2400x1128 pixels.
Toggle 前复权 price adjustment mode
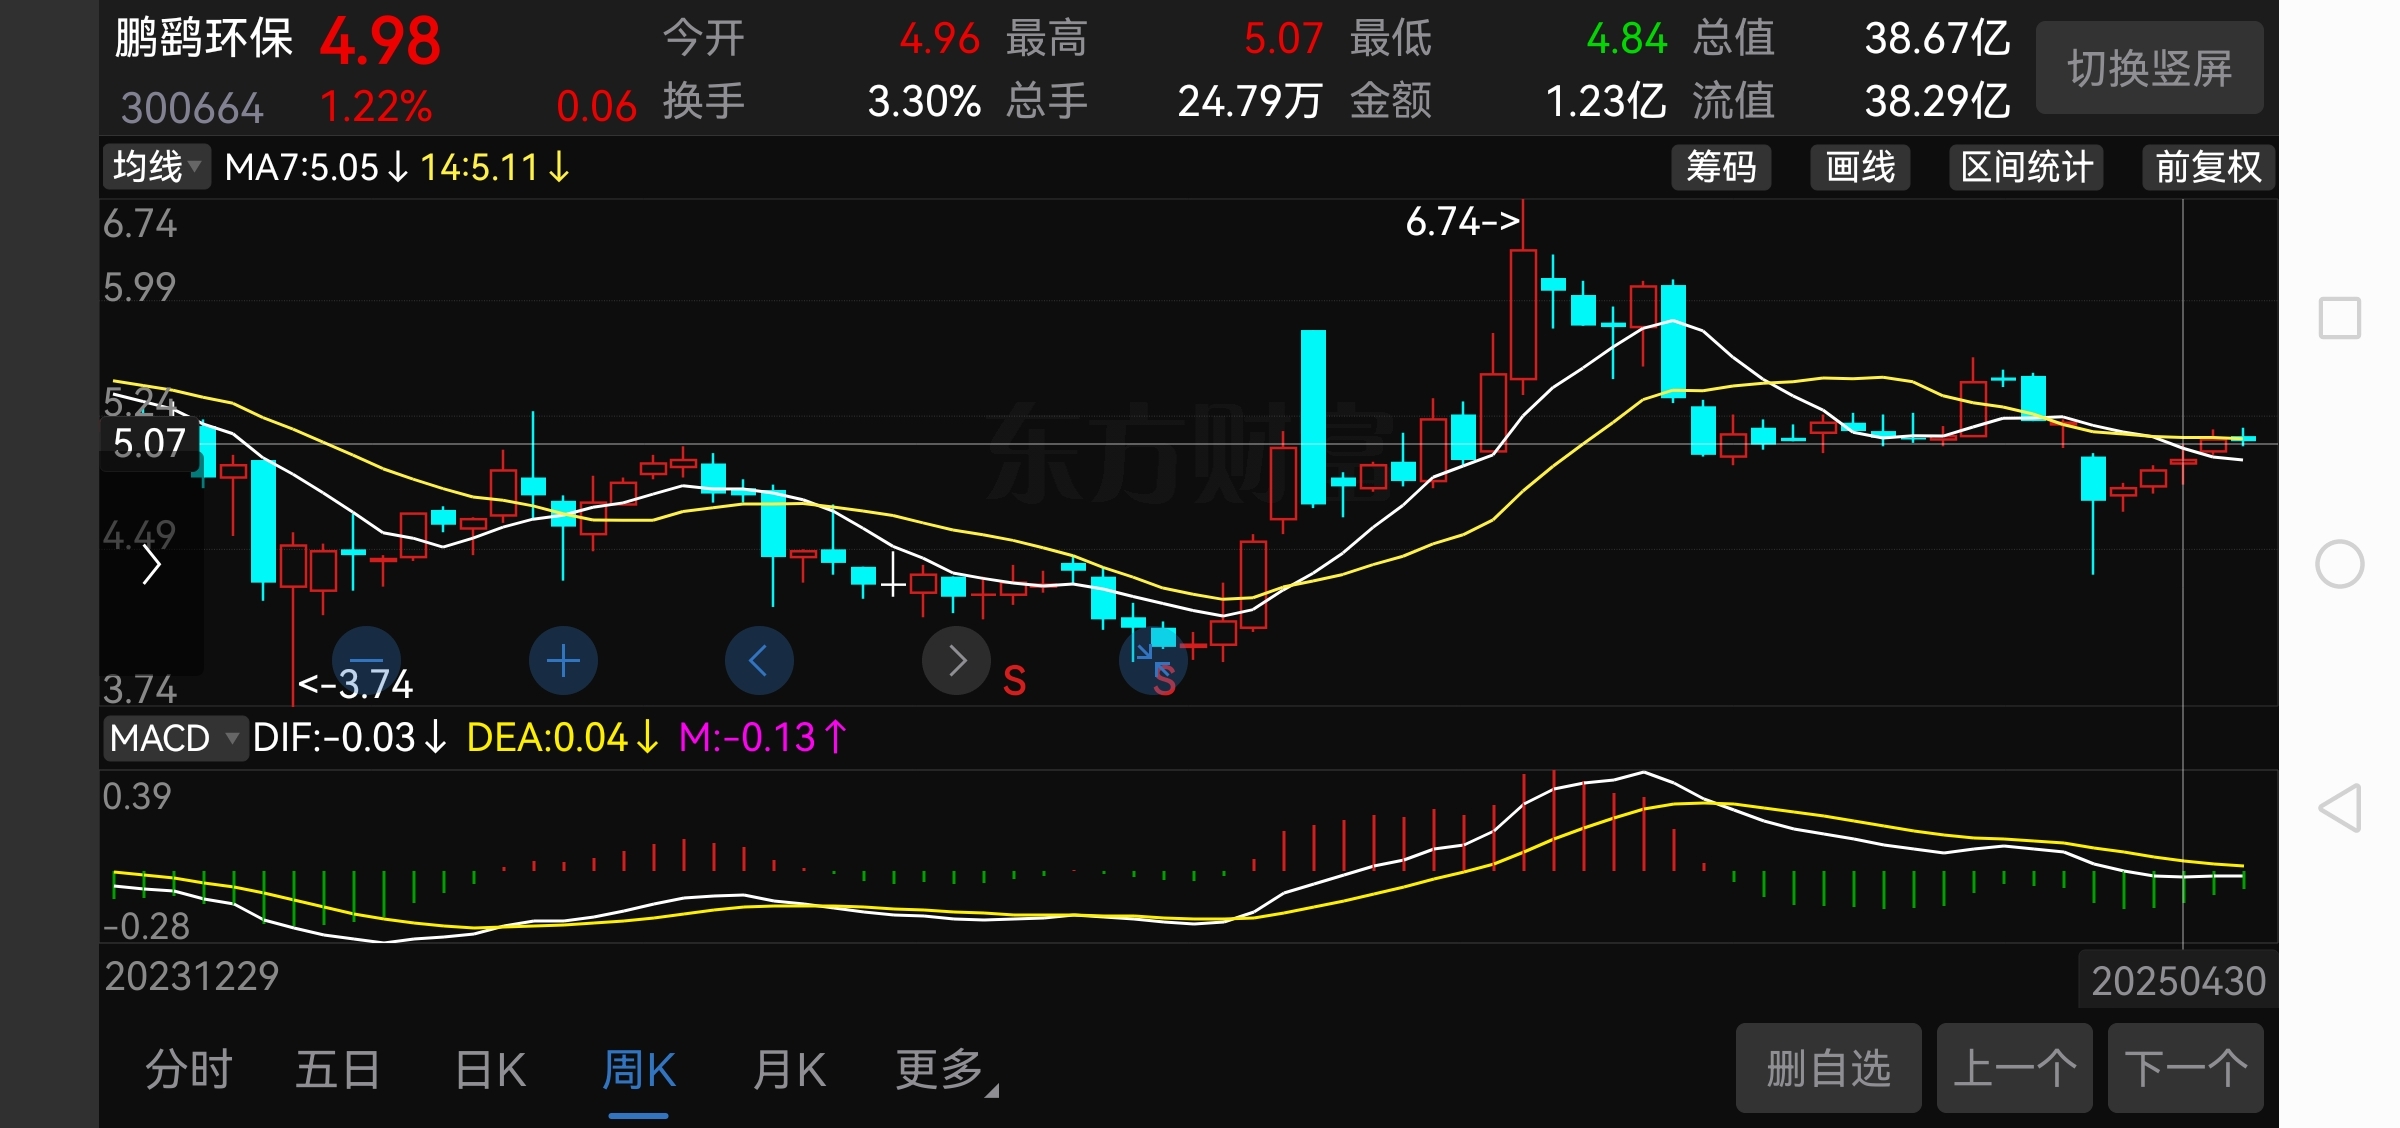[2208, 167]
